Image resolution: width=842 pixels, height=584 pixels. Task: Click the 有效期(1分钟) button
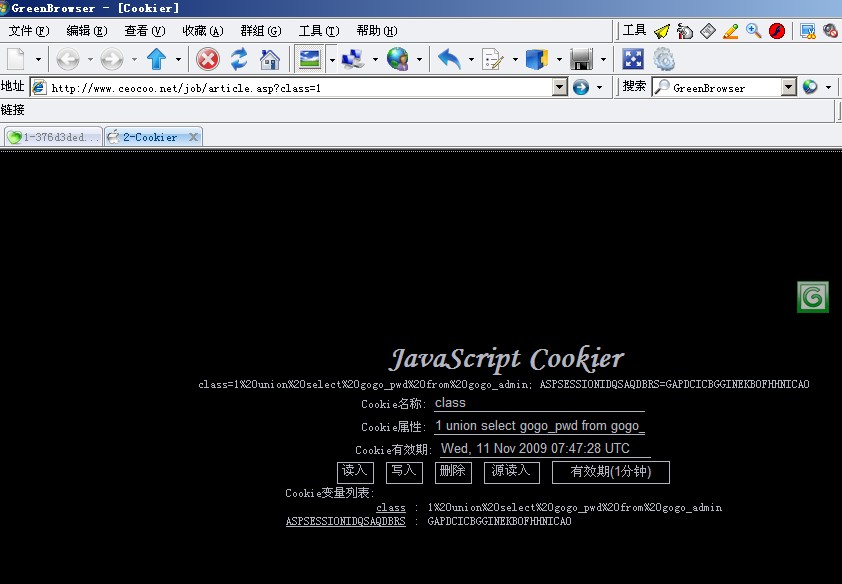pyautogui.click(x=611, y=472)
